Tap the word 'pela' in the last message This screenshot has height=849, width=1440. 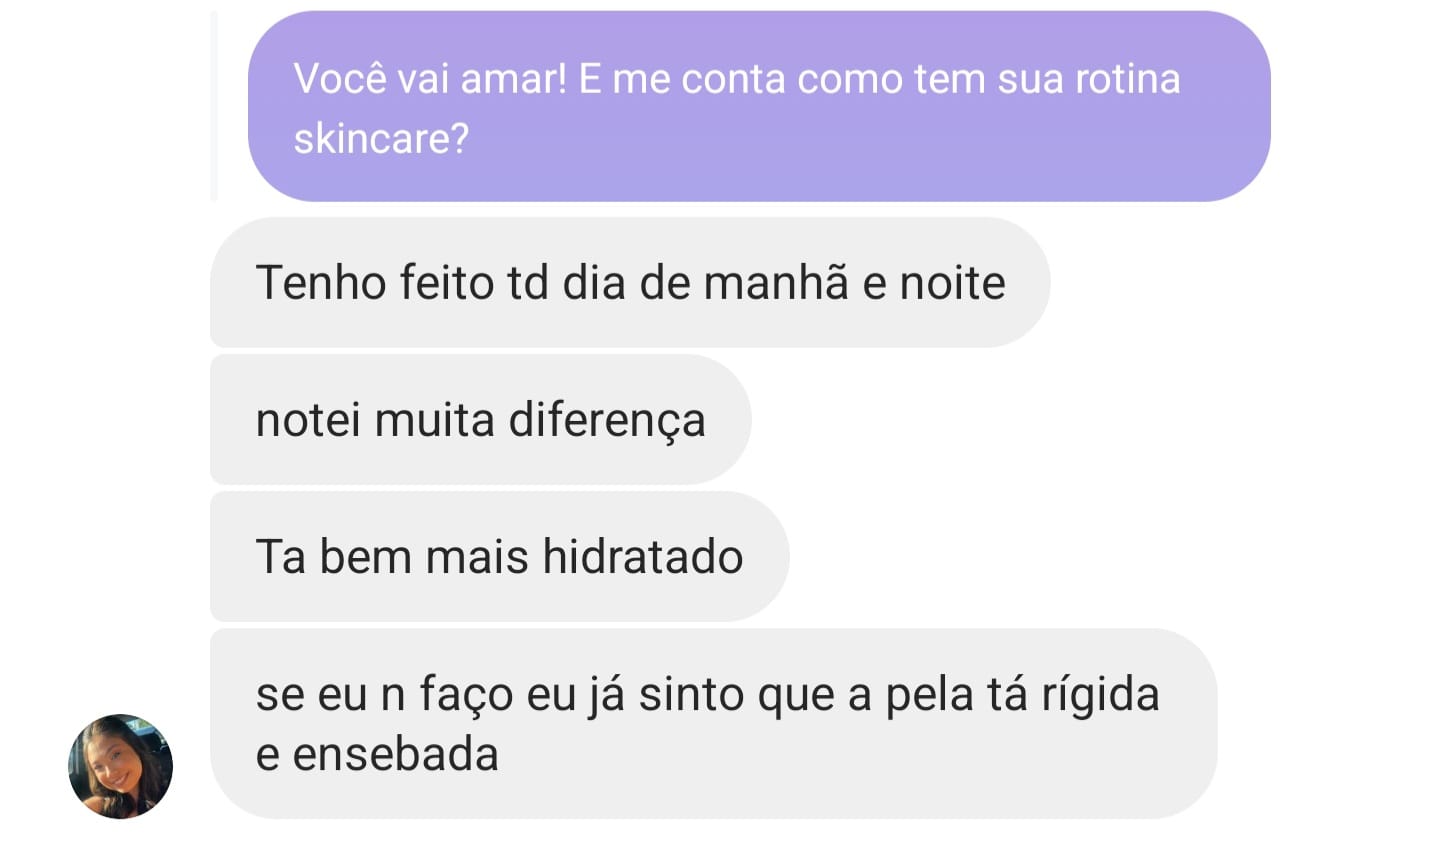click(x=929, y=694)
